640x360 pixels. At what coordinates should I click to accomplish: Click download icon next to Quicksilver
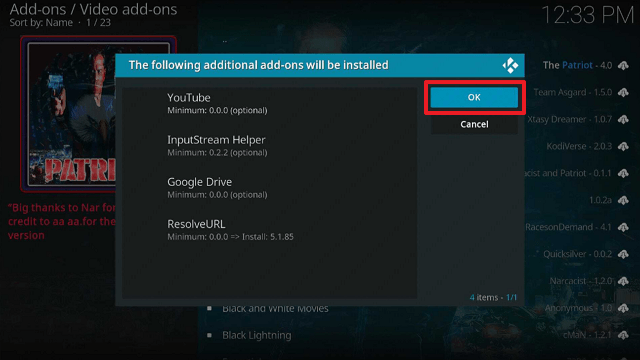tap(623, 254)
